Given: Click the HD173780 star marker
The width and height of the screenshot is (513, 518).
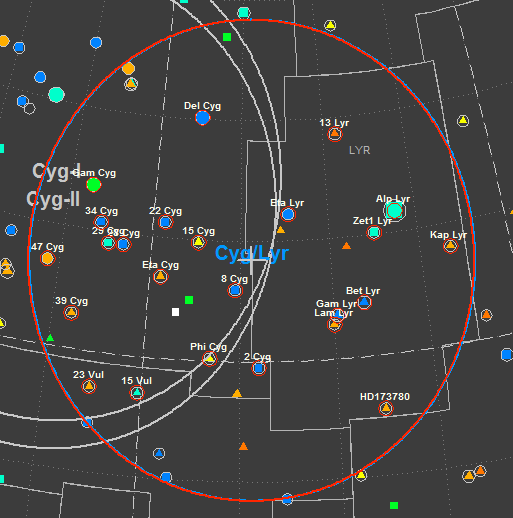Looking at the screenshot, I should [386, 408].
